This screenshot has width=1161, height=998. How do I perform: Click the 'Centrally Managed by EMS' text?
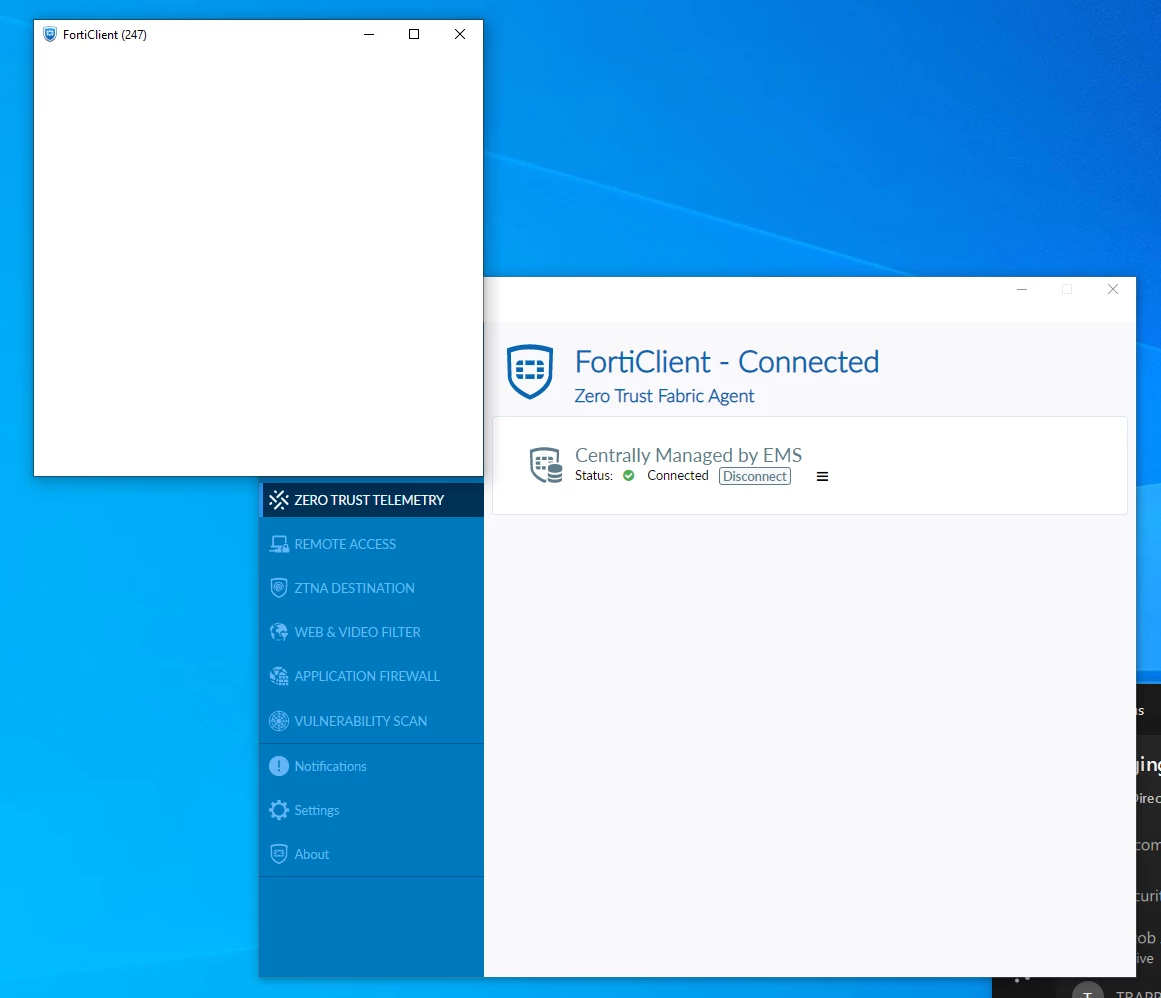[x=688, y=455]
